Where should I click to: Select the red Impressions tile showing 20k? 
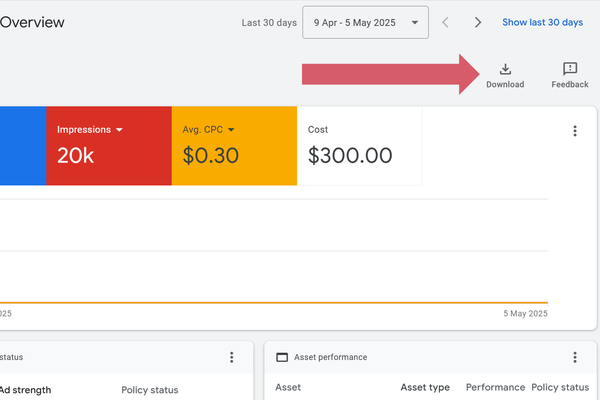(109, 146)
